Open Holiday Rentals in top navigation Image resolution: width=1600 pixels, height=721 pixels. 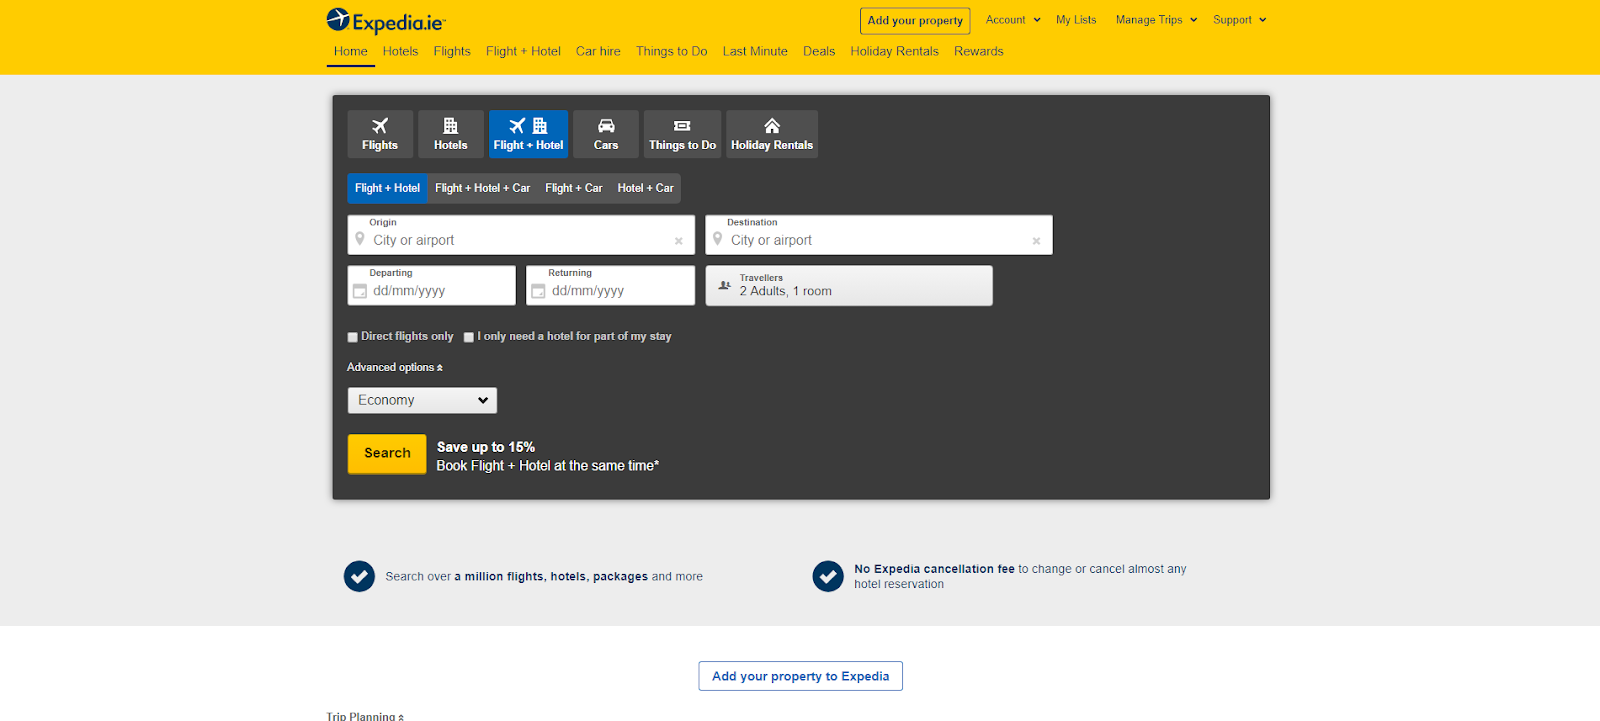click(x=894, y=51)
